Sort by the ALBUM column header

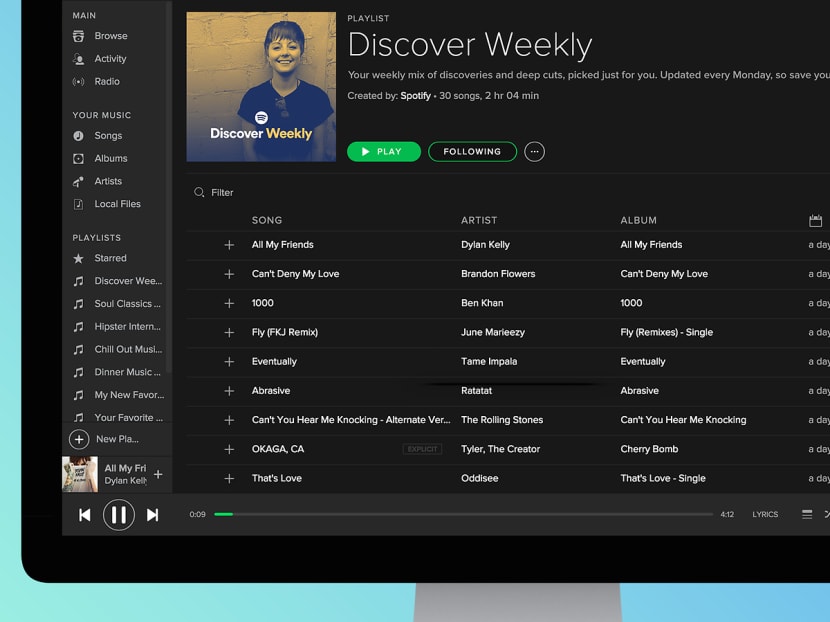(x=638, y=220)
